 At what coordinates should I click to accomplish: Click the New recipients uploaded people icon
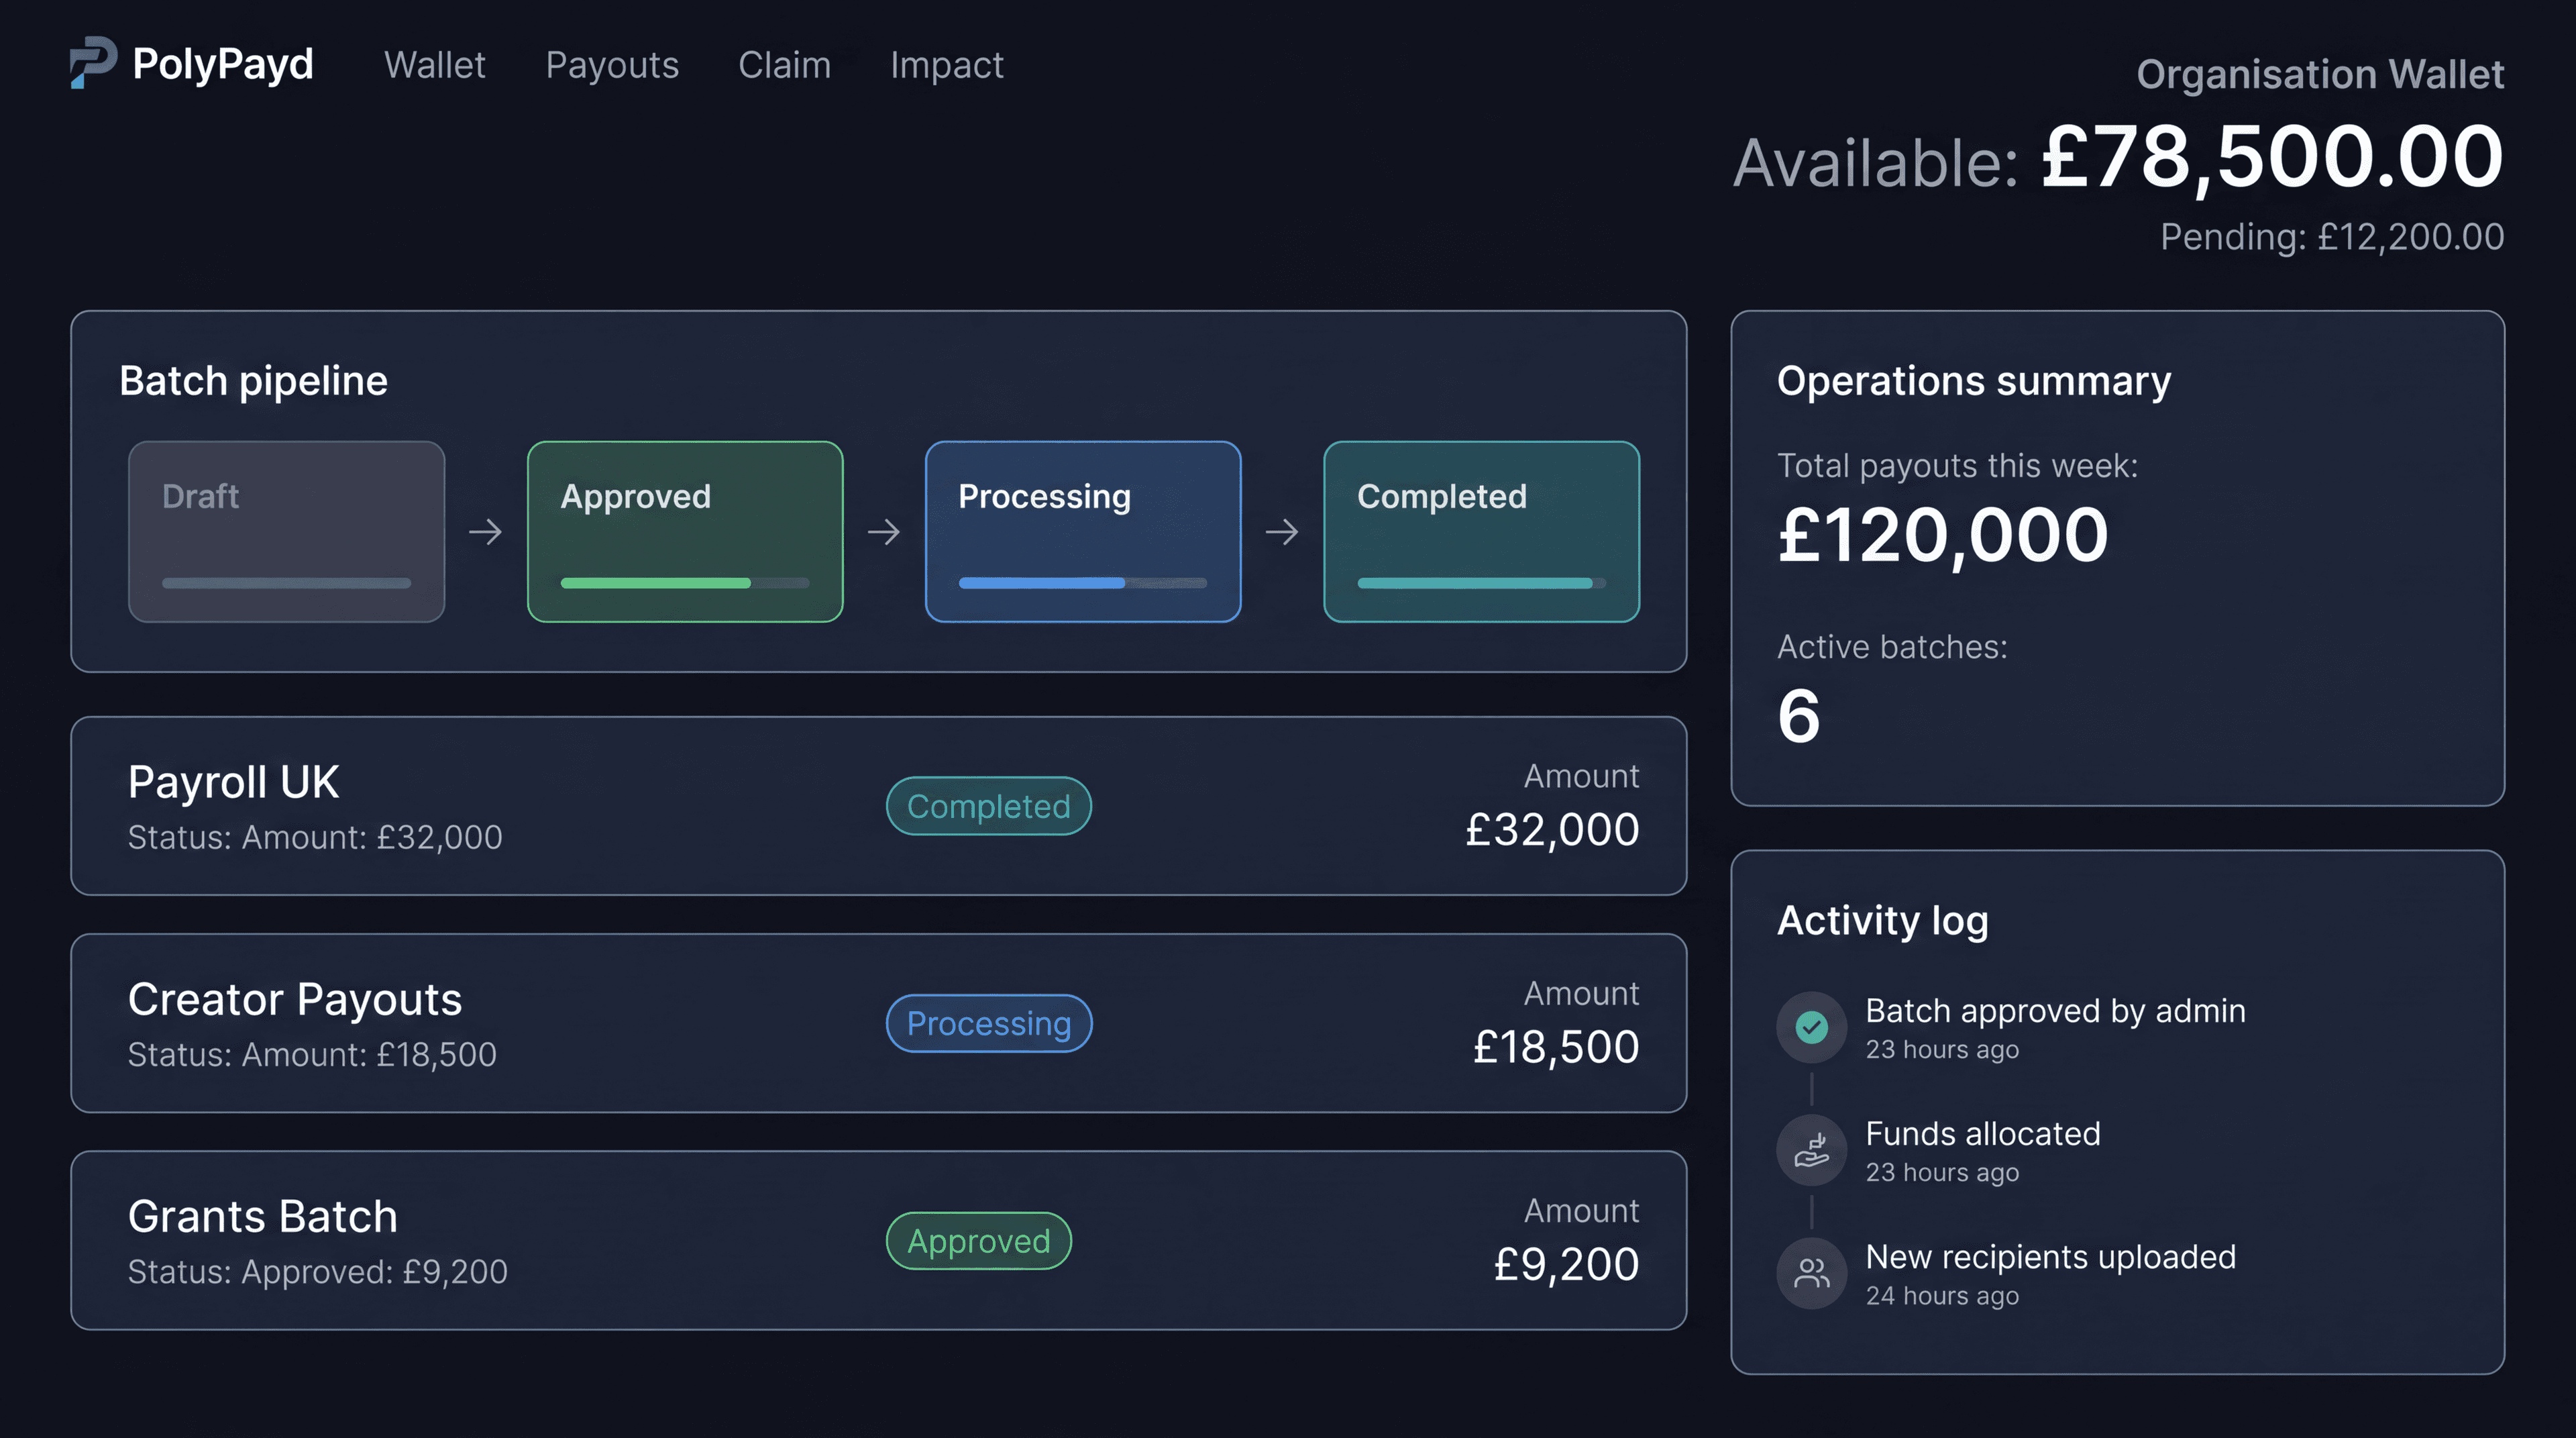pyautogui.click(x=1811, y=1273)
